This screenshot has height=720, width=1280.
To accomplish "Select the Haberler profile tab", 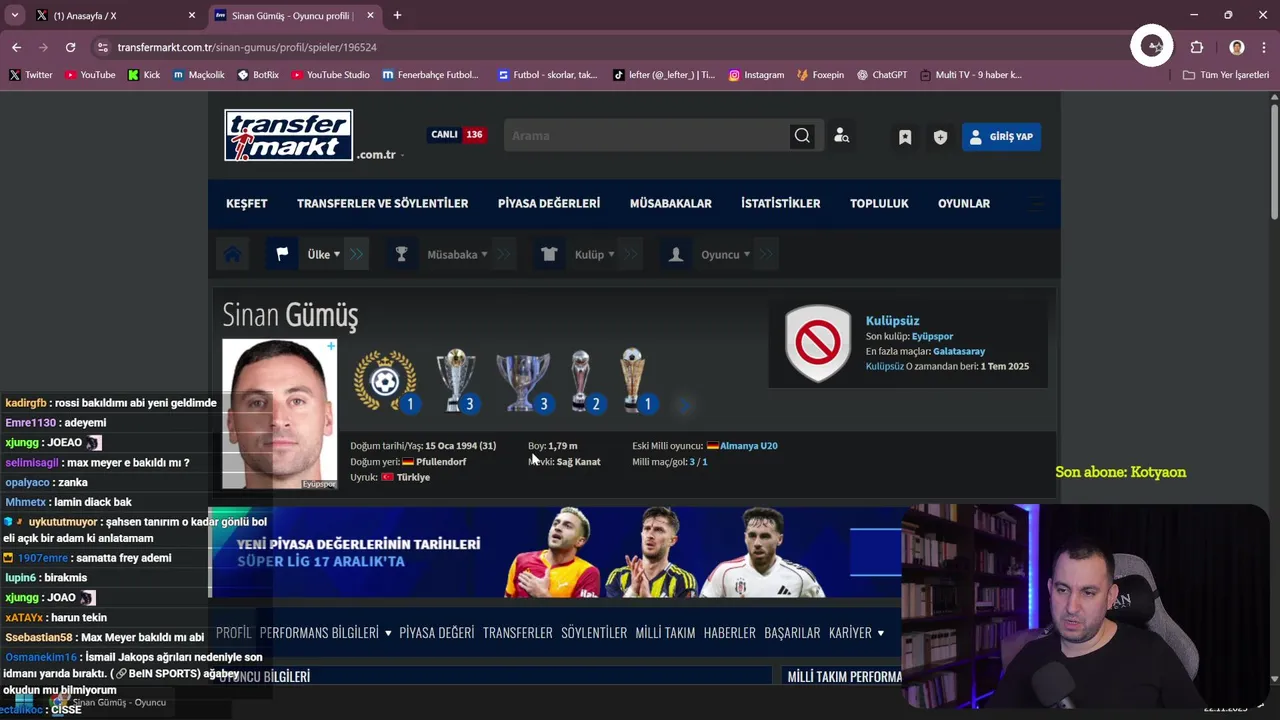I will tap(730, 633).
